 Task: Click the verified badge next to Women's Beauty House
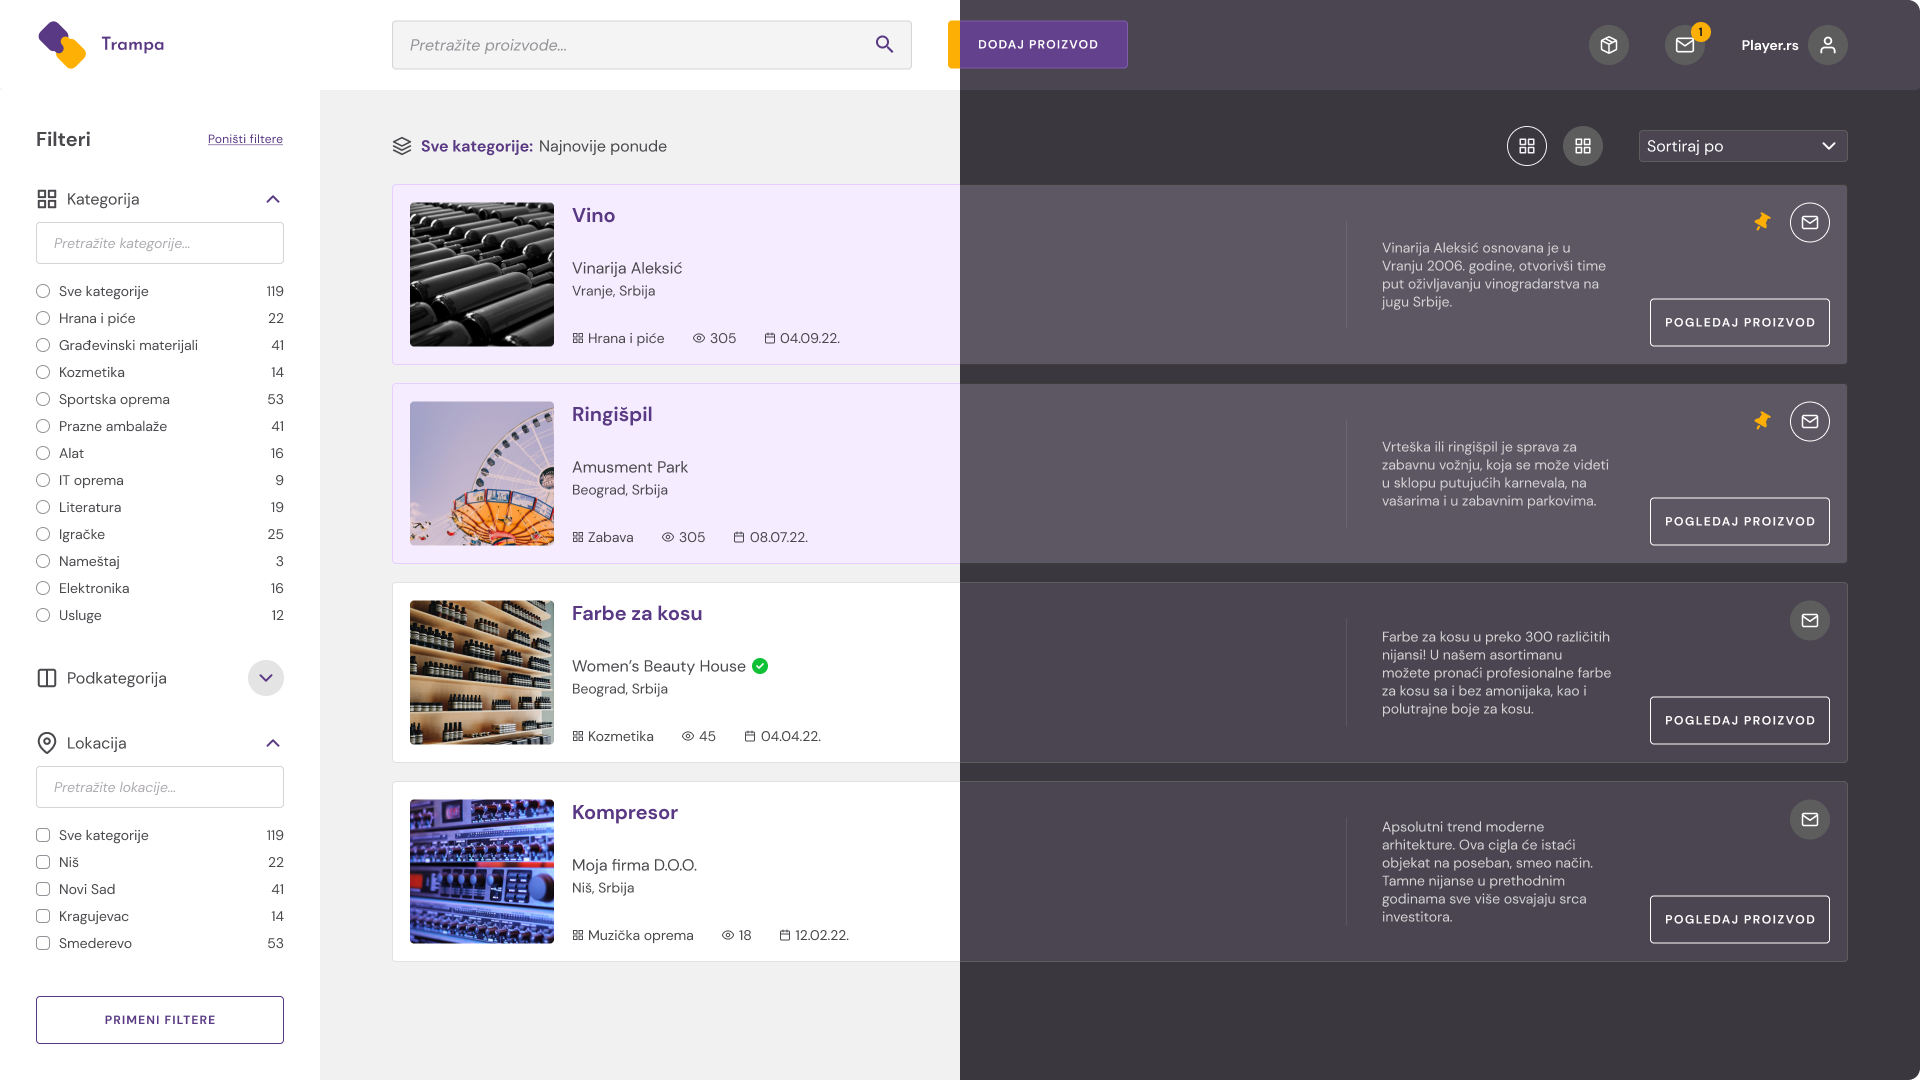pos(760,666)
